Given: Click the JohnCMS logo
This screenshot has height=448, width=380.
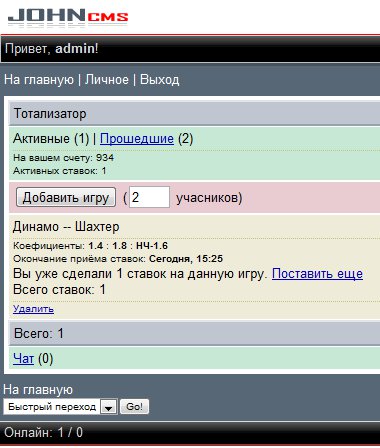Looking at the screenshot, I should tap(68, 18).
